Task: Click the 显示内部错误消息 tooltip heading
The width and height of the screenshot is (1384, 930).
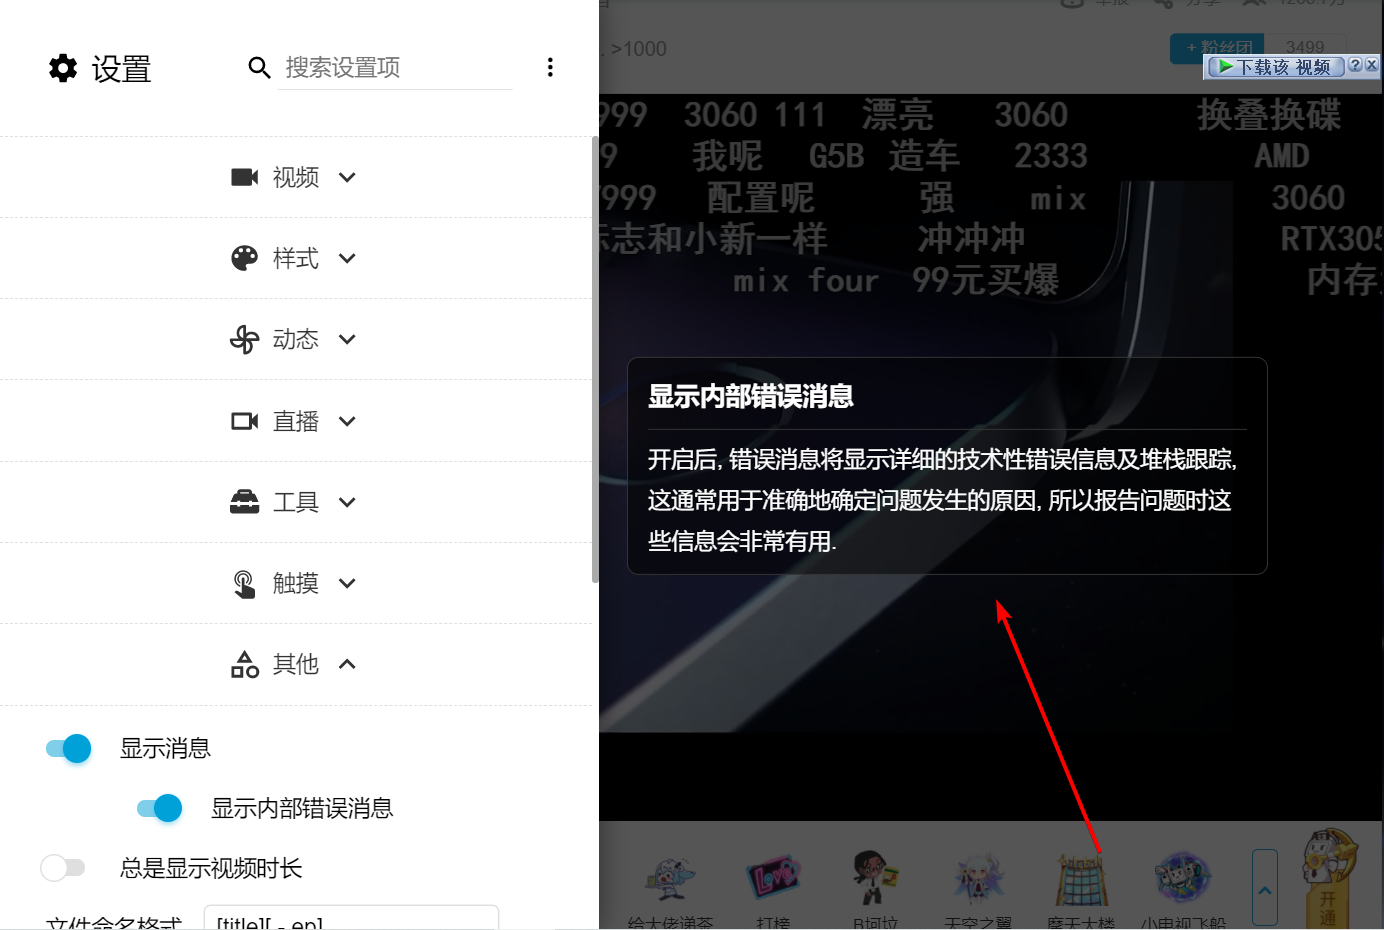Action: point(751,396)
